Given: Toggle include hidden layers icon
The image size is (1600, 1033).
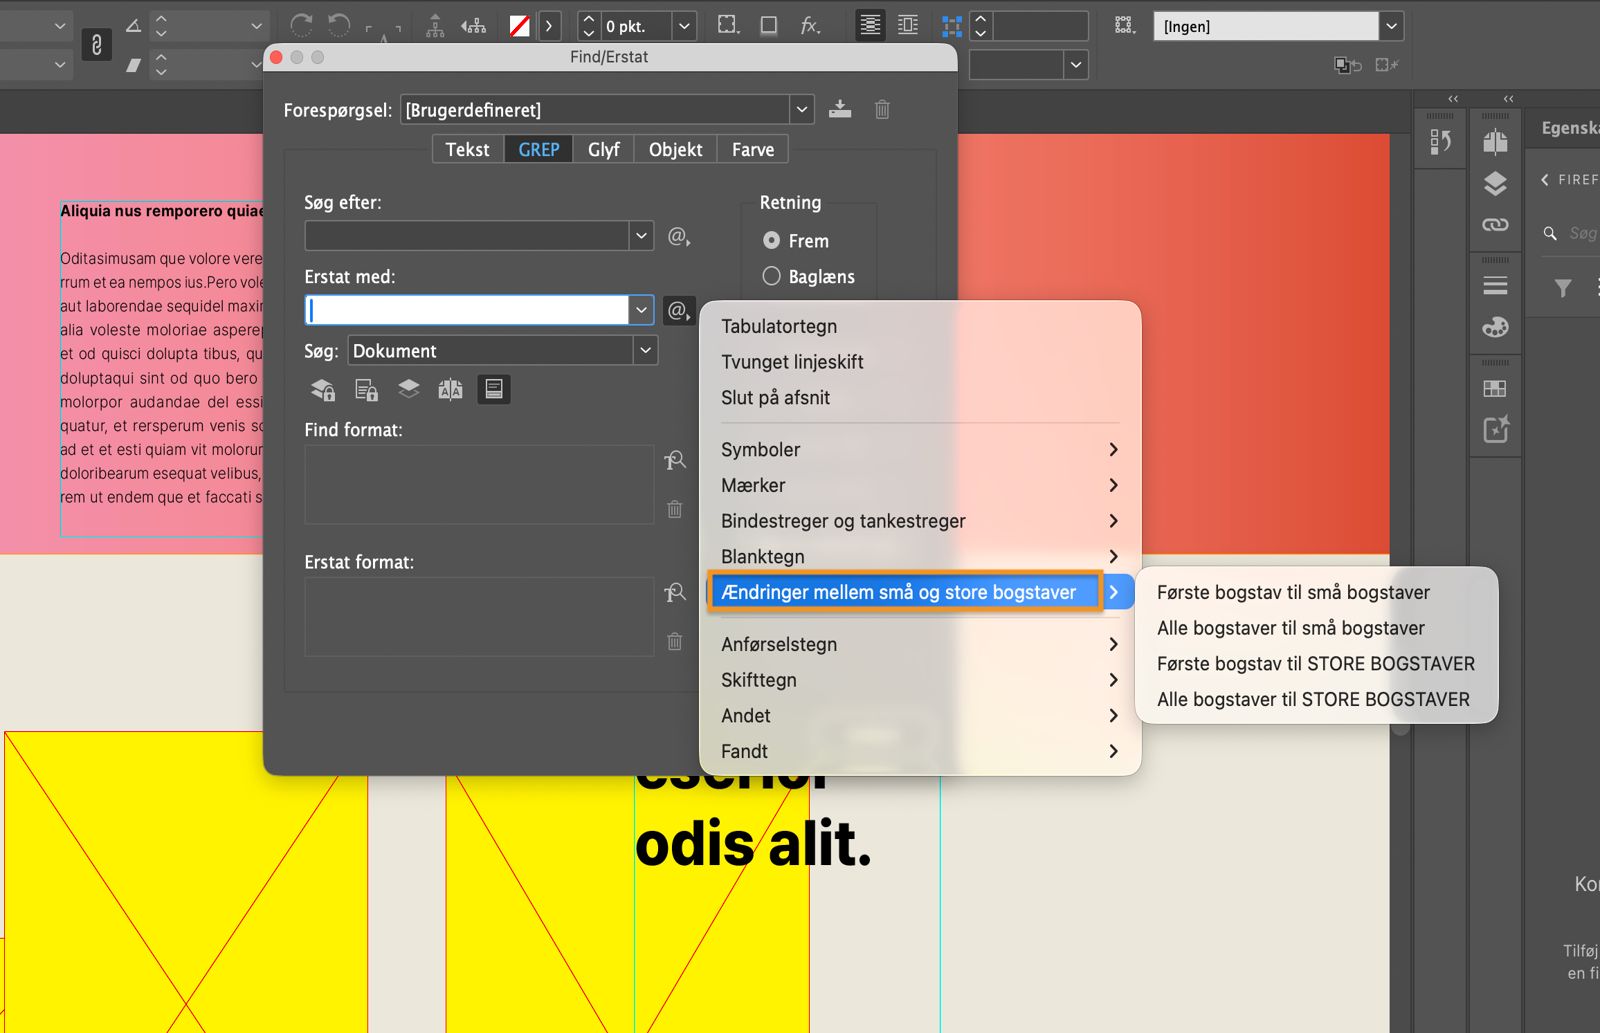Looking at the screenshot, I should tap(408, 389).
